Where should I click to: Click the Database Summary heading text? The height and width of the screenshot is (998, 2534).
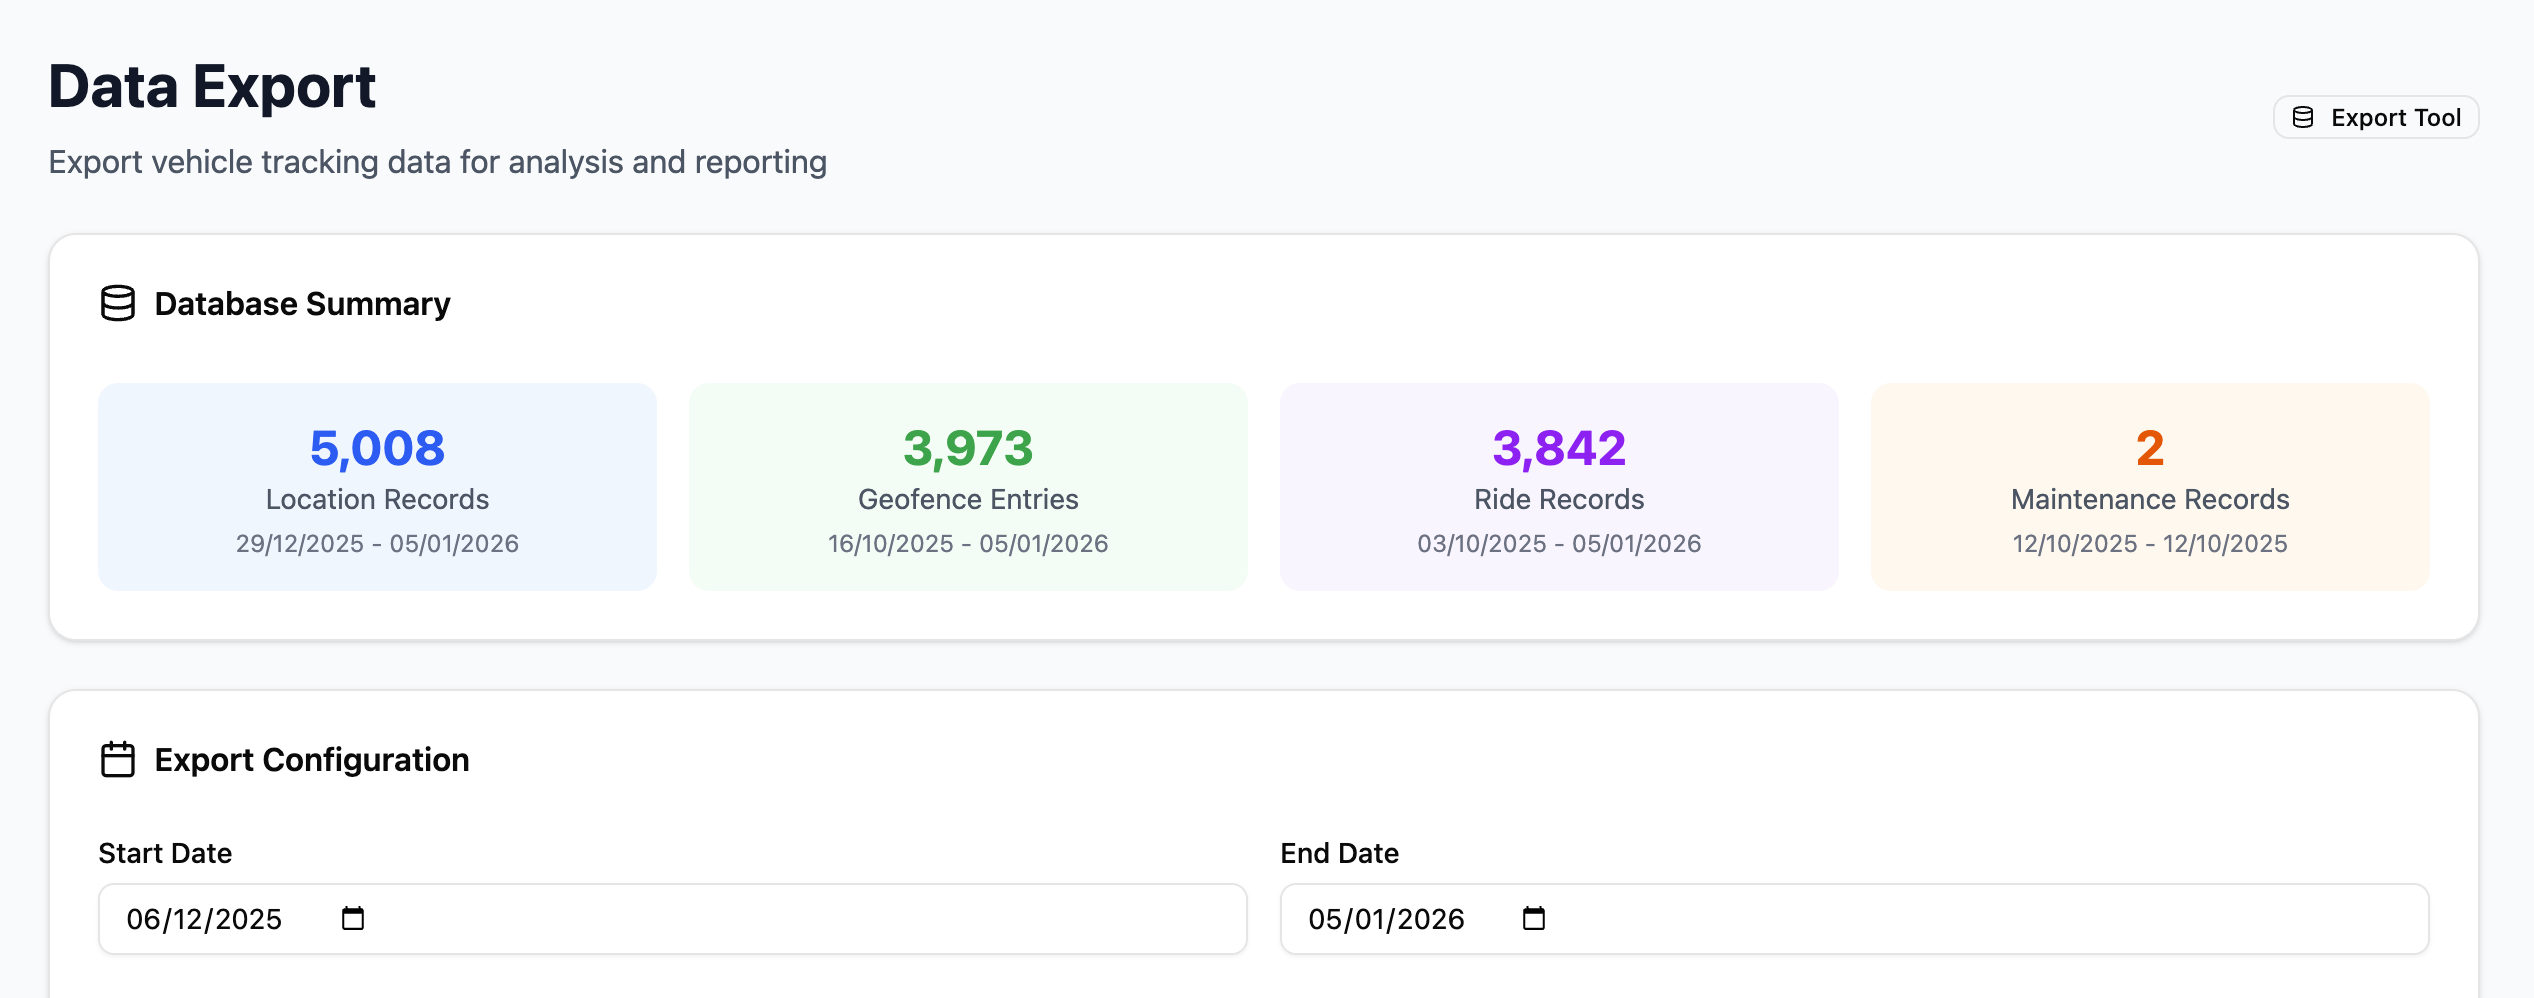click(302, 304)
